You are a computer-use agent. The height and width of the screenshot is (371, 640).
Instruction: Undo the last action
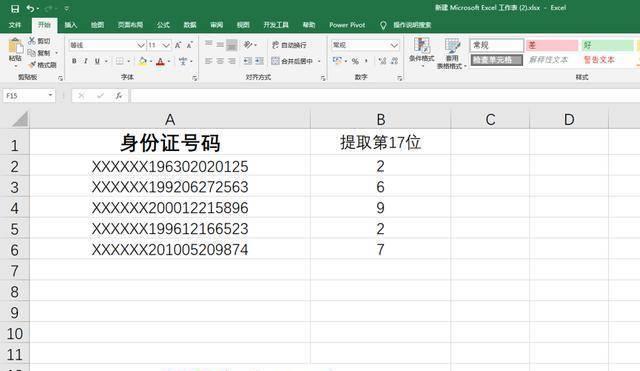[x=30, y=8]
